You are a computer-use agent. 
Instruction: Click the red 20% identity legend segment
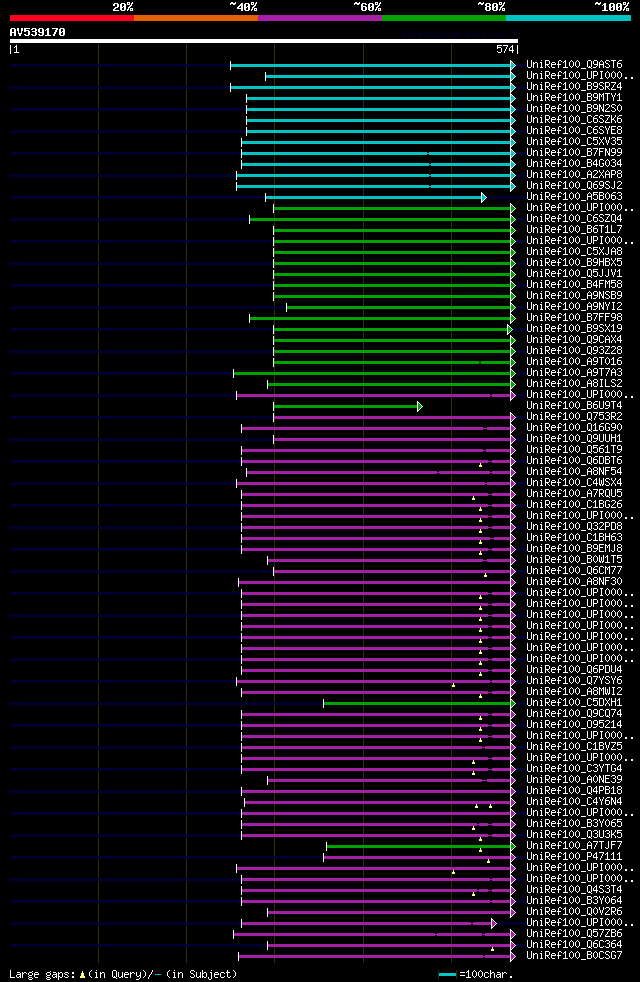click(x=72, y=18)
